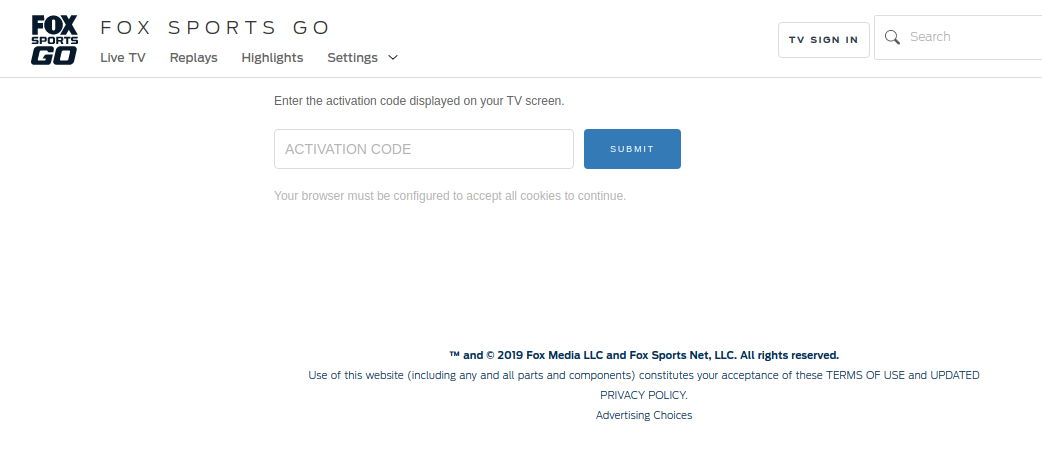Click the cookies requirement notice text
The height and width of the screenshot is (450, 1042).
(450, 196)
